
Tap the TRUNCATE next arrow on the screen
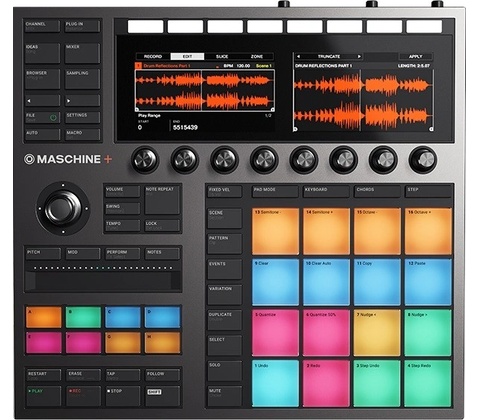tap(359, 56)
